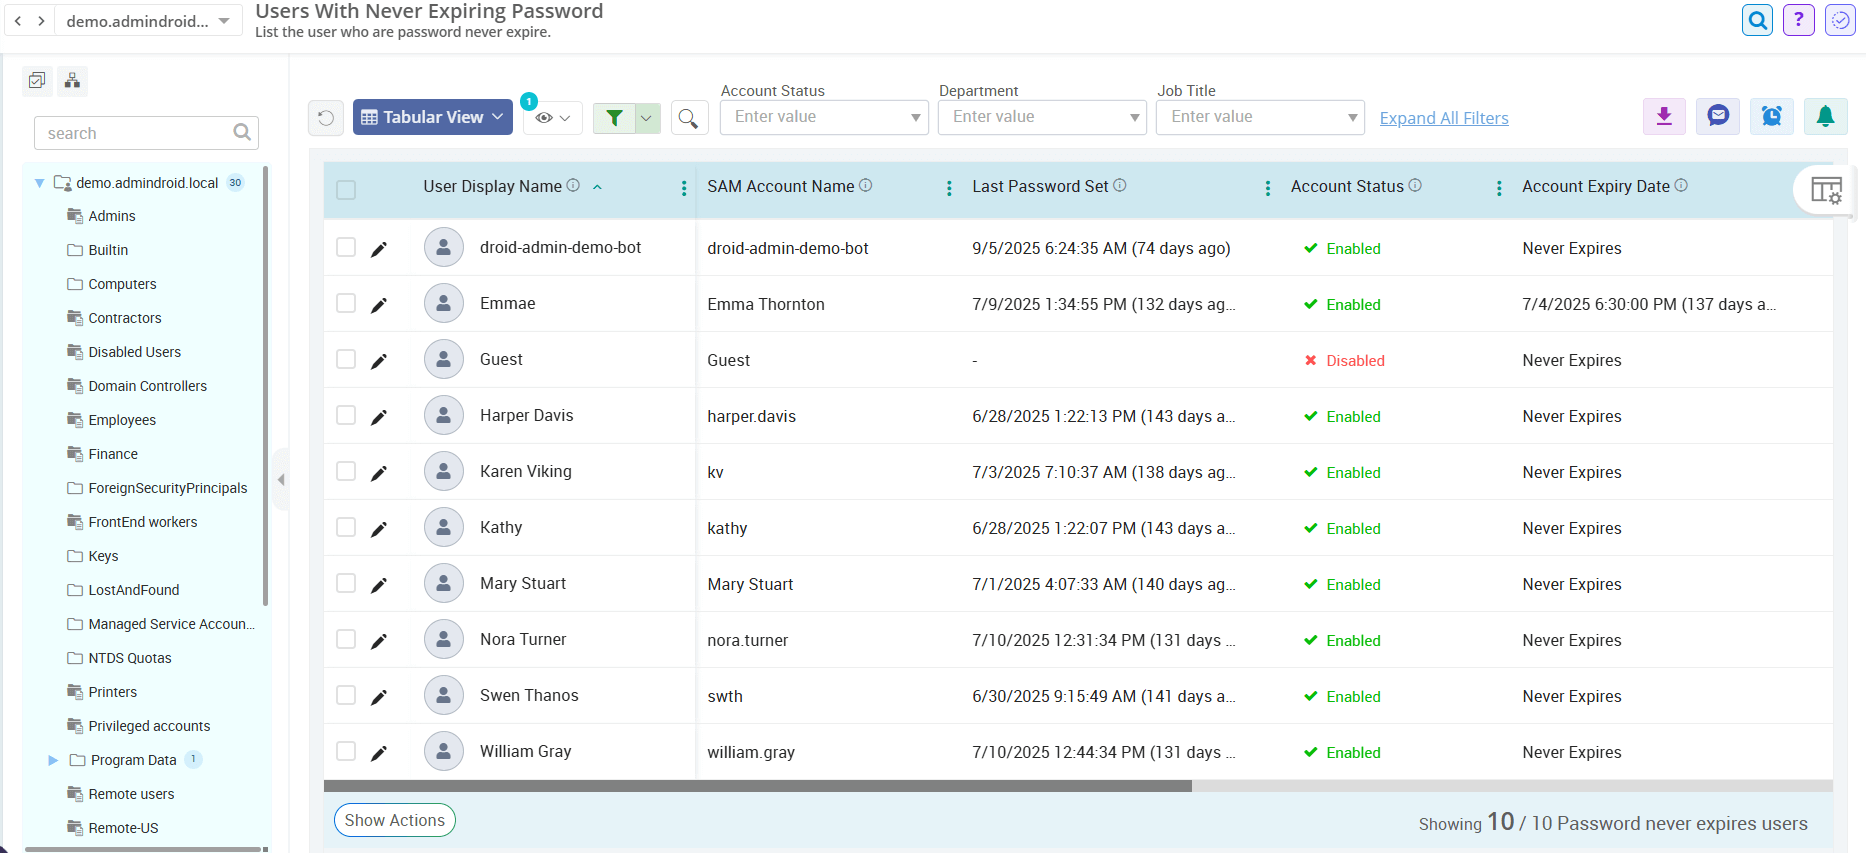The width and height of the screenshot is (1866, 853).
Task: Check the Guest row checkbox
Action: tap(346, 359)
